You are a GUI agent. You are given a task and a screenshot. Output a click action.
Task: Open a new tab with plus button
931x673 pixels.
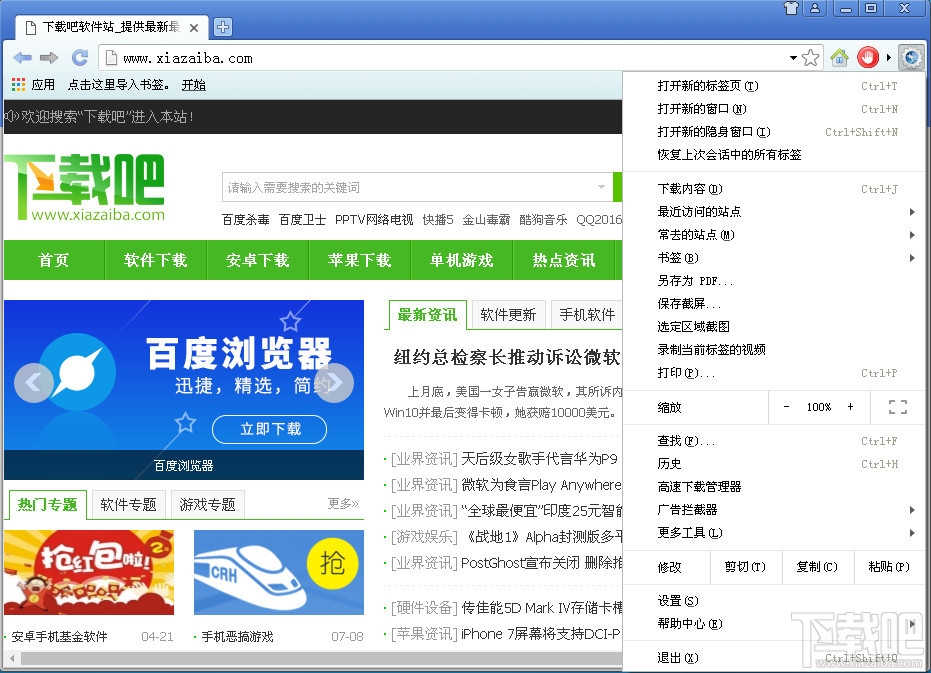coord(223,27)
